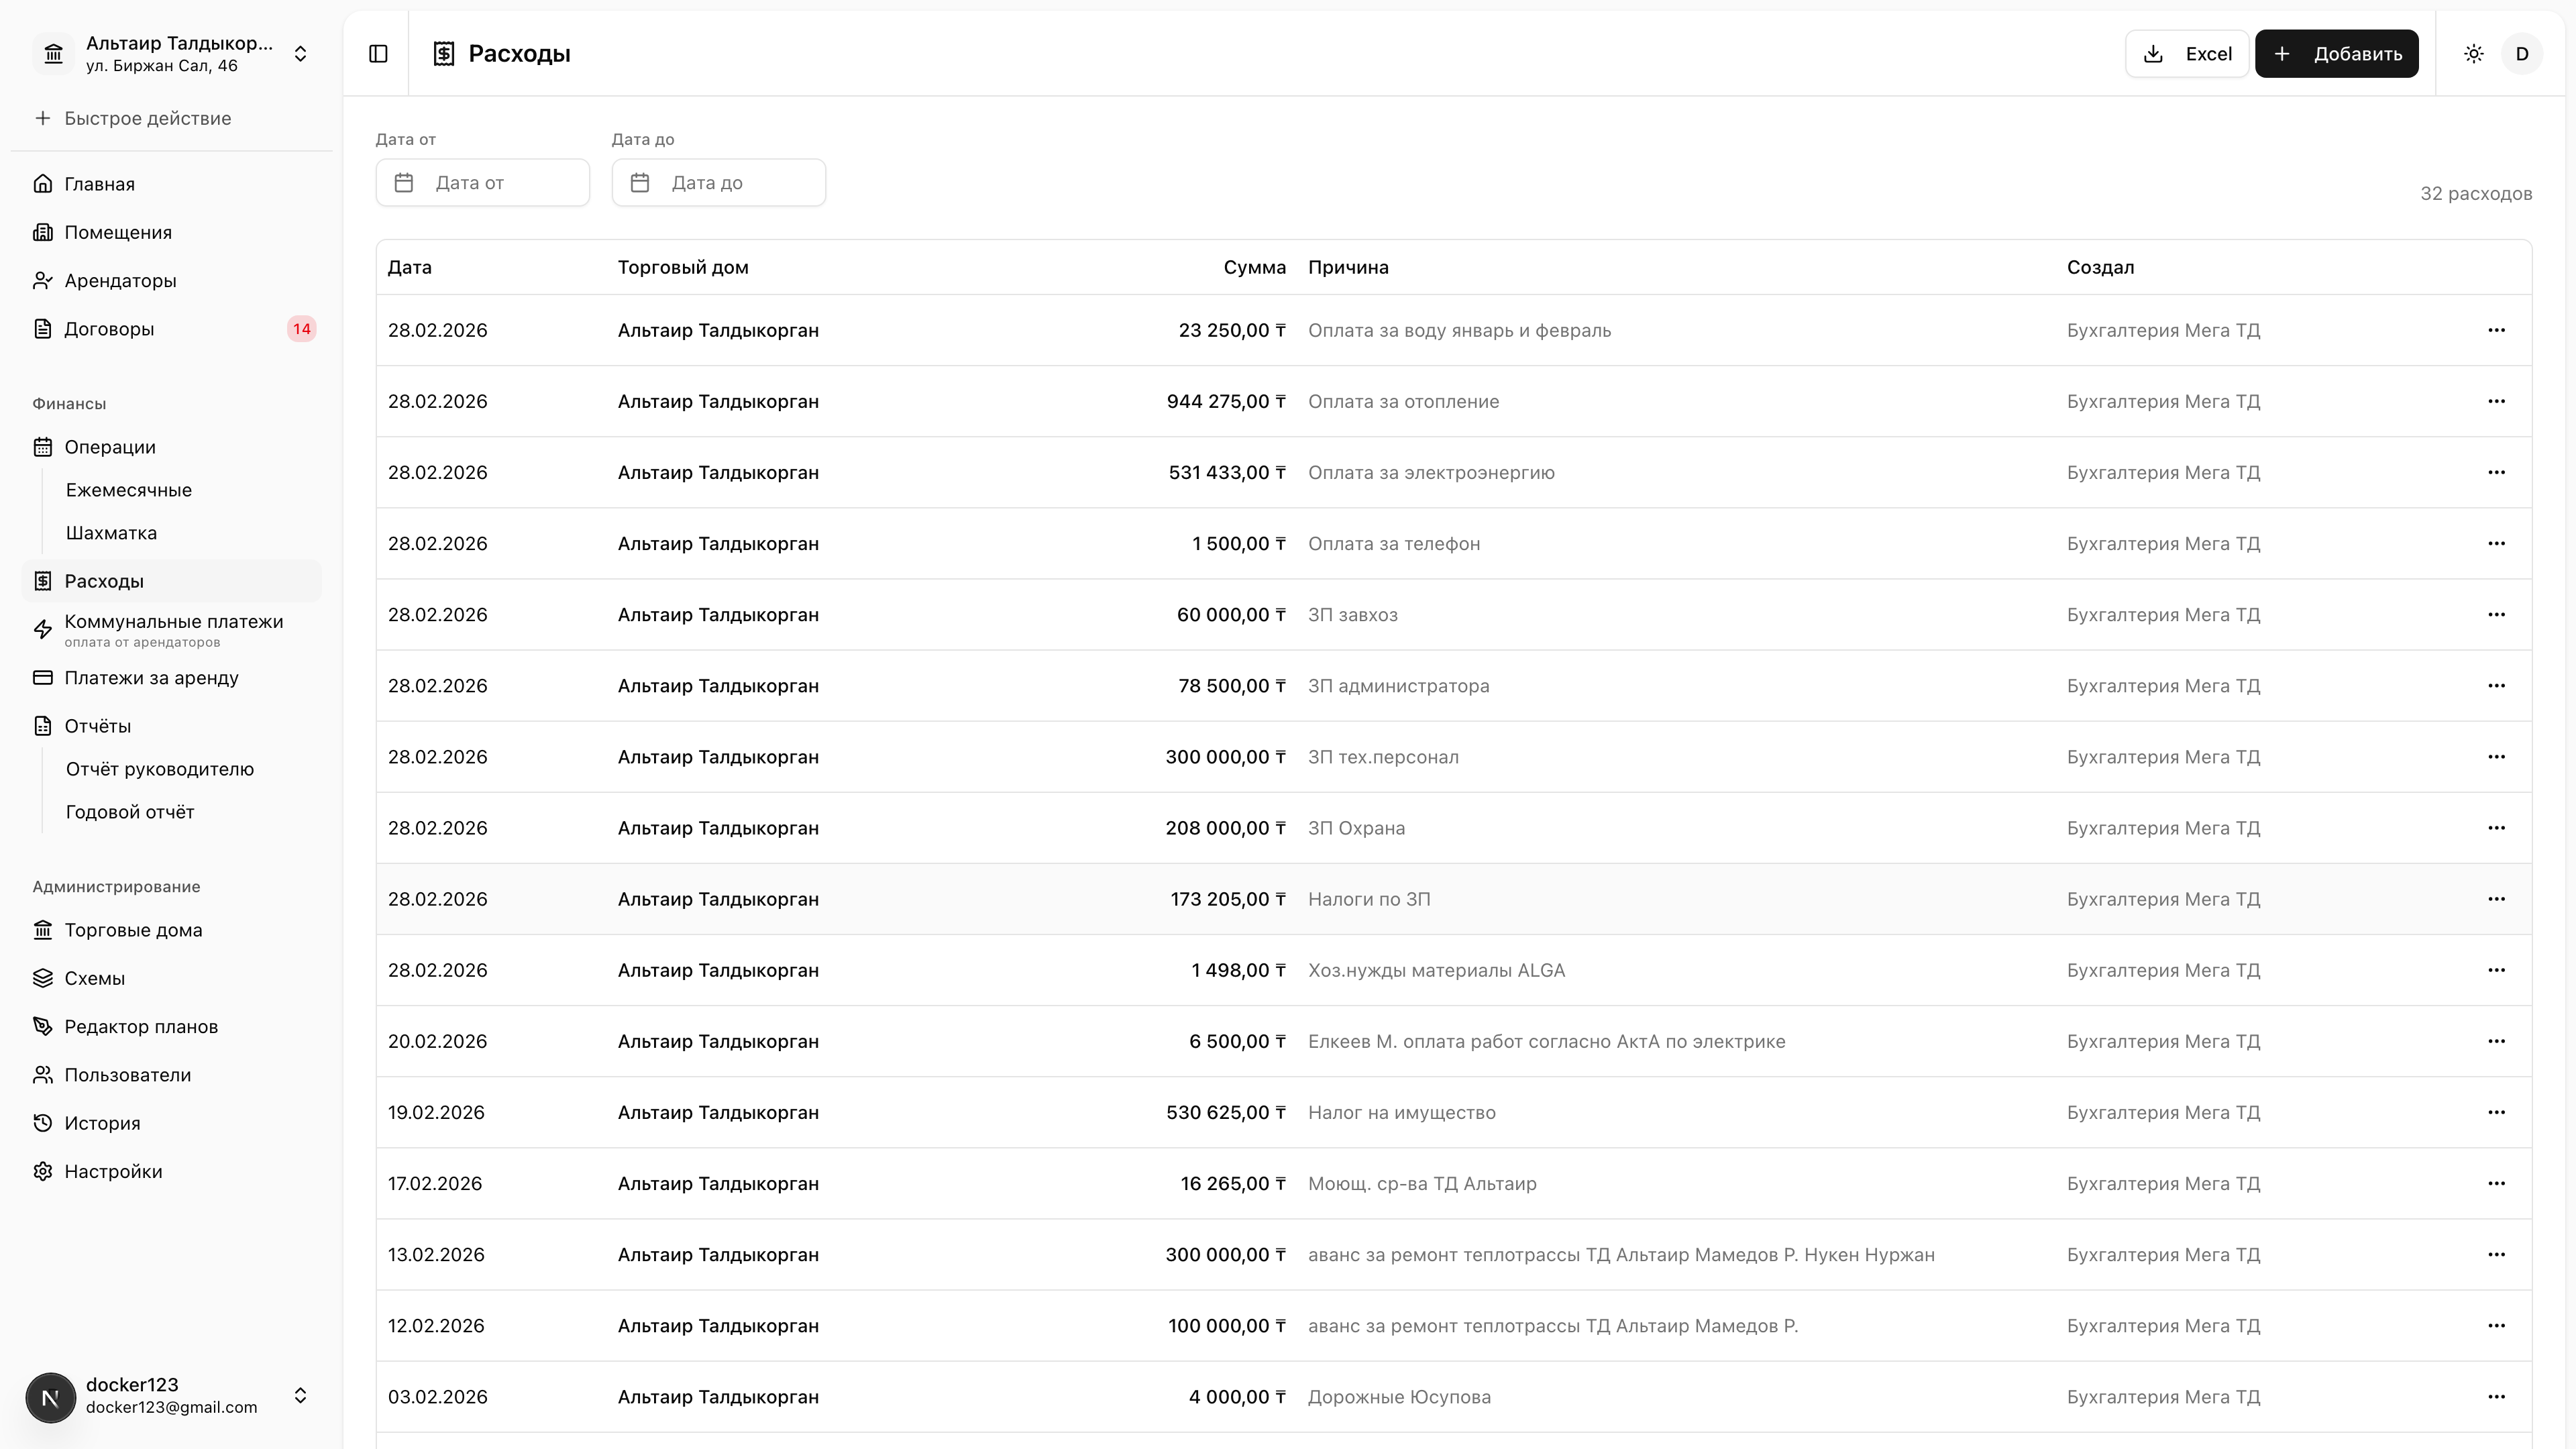2576x1449 pixels.
Task: Open the Дата до date picker
Action: coord(719,183)
